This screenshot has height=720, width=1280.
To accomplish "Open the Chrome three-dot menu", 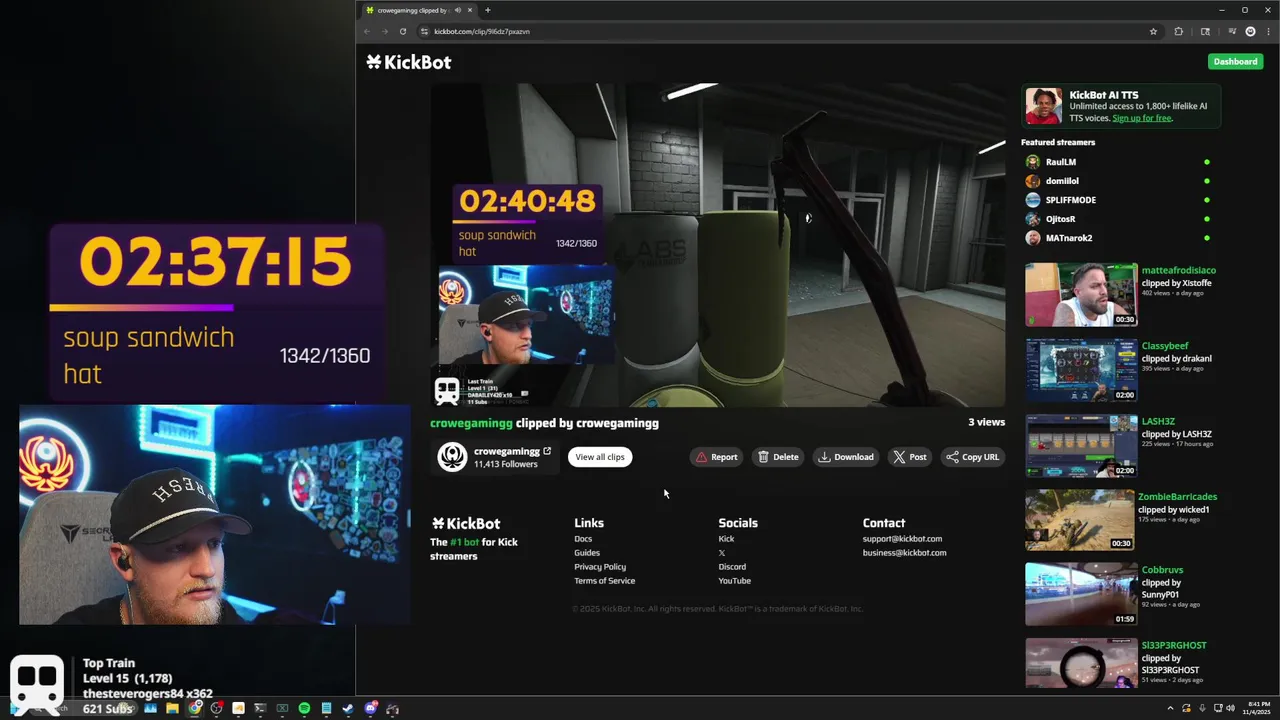I will pyautogui.click(x=1268, y=31).
